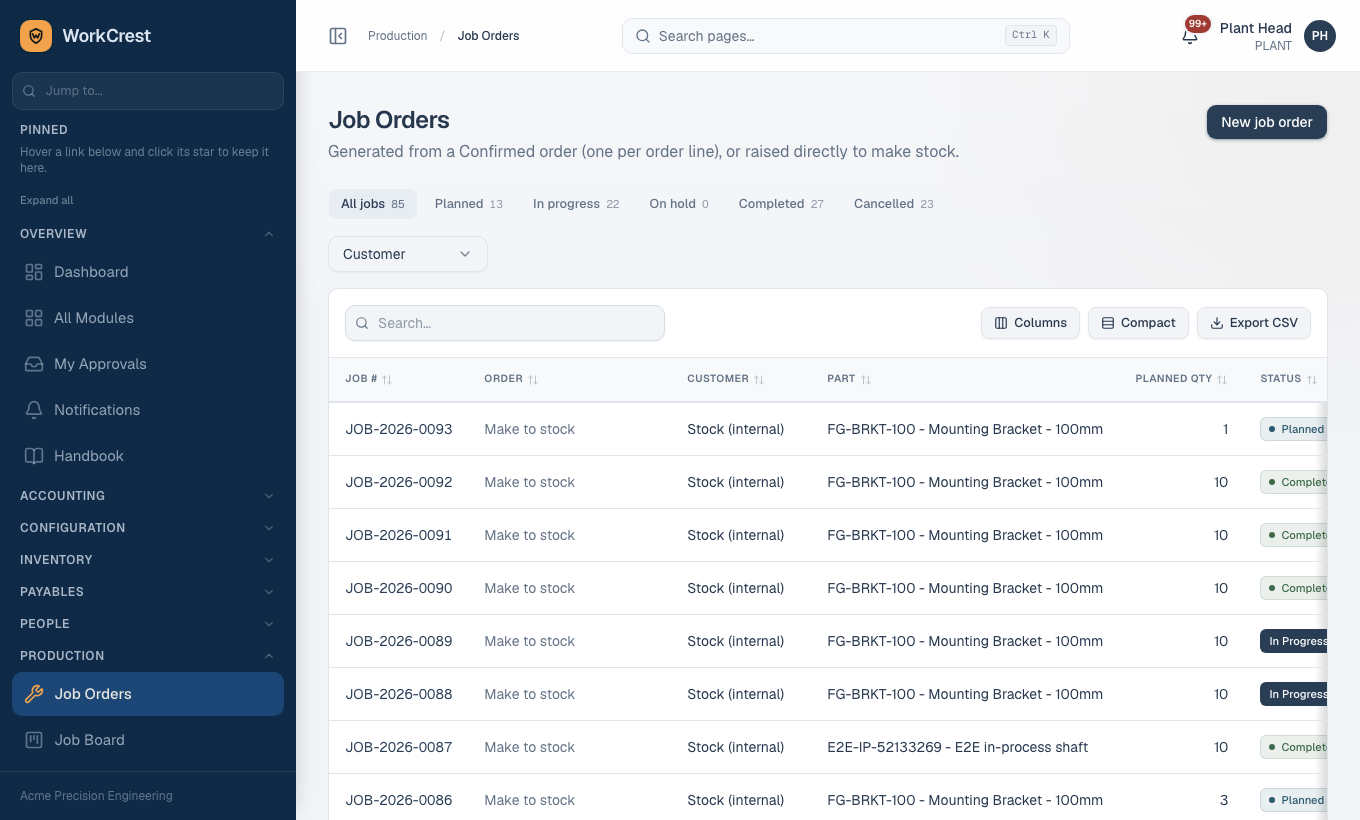The height and width of the screenshot is (820, 1360).
Task: Sort table by Part column arrows
Action: click(x=866, y=380)
